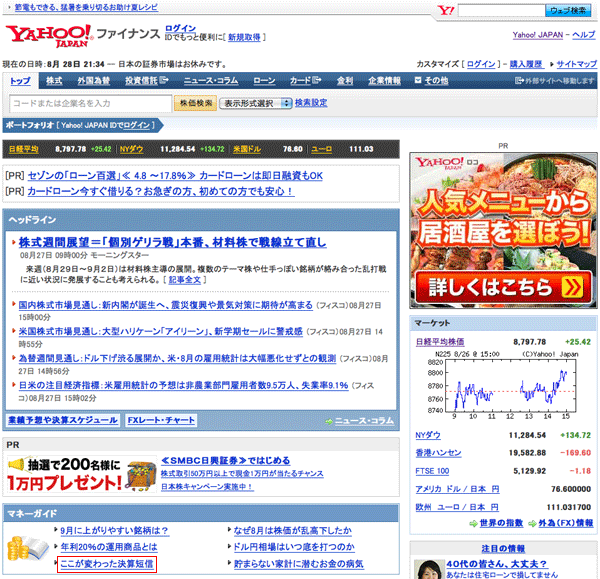
Task: Click the gold coins icon in マネーガイド
Action: click(22, 547)
